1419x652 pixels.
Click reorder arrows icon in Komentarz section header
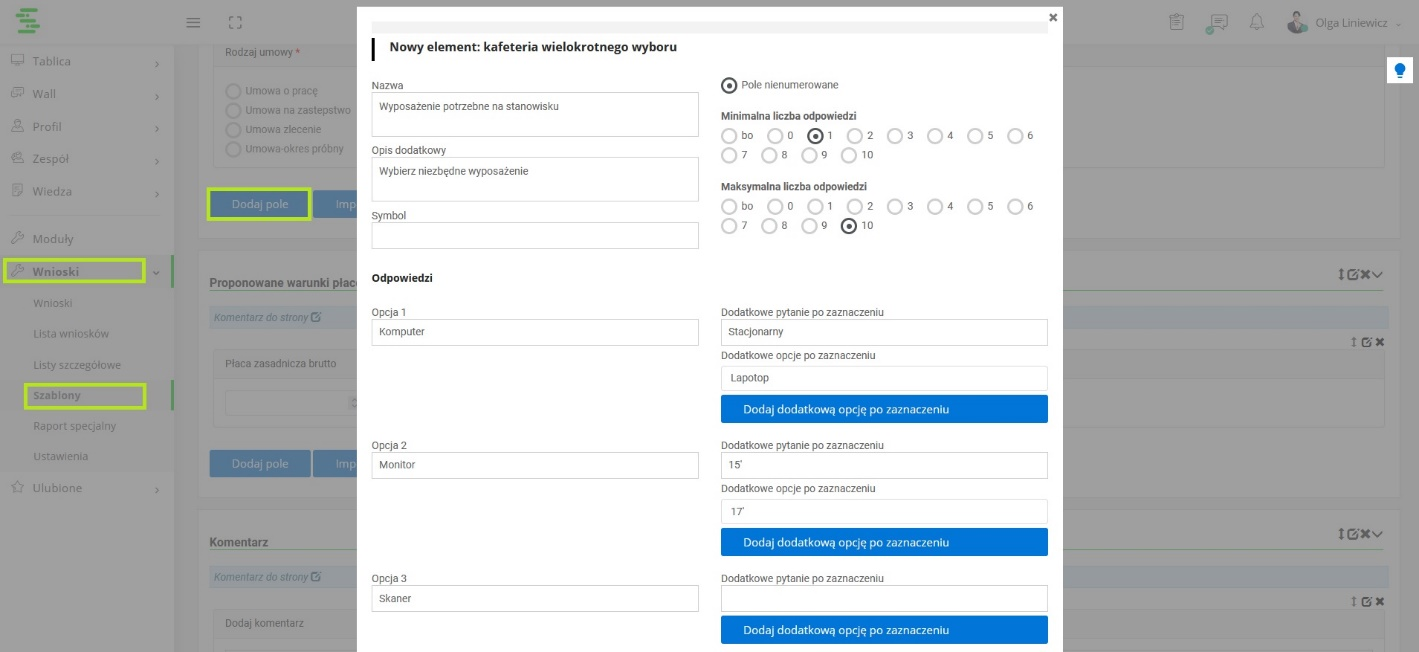tap(1341, 535)
